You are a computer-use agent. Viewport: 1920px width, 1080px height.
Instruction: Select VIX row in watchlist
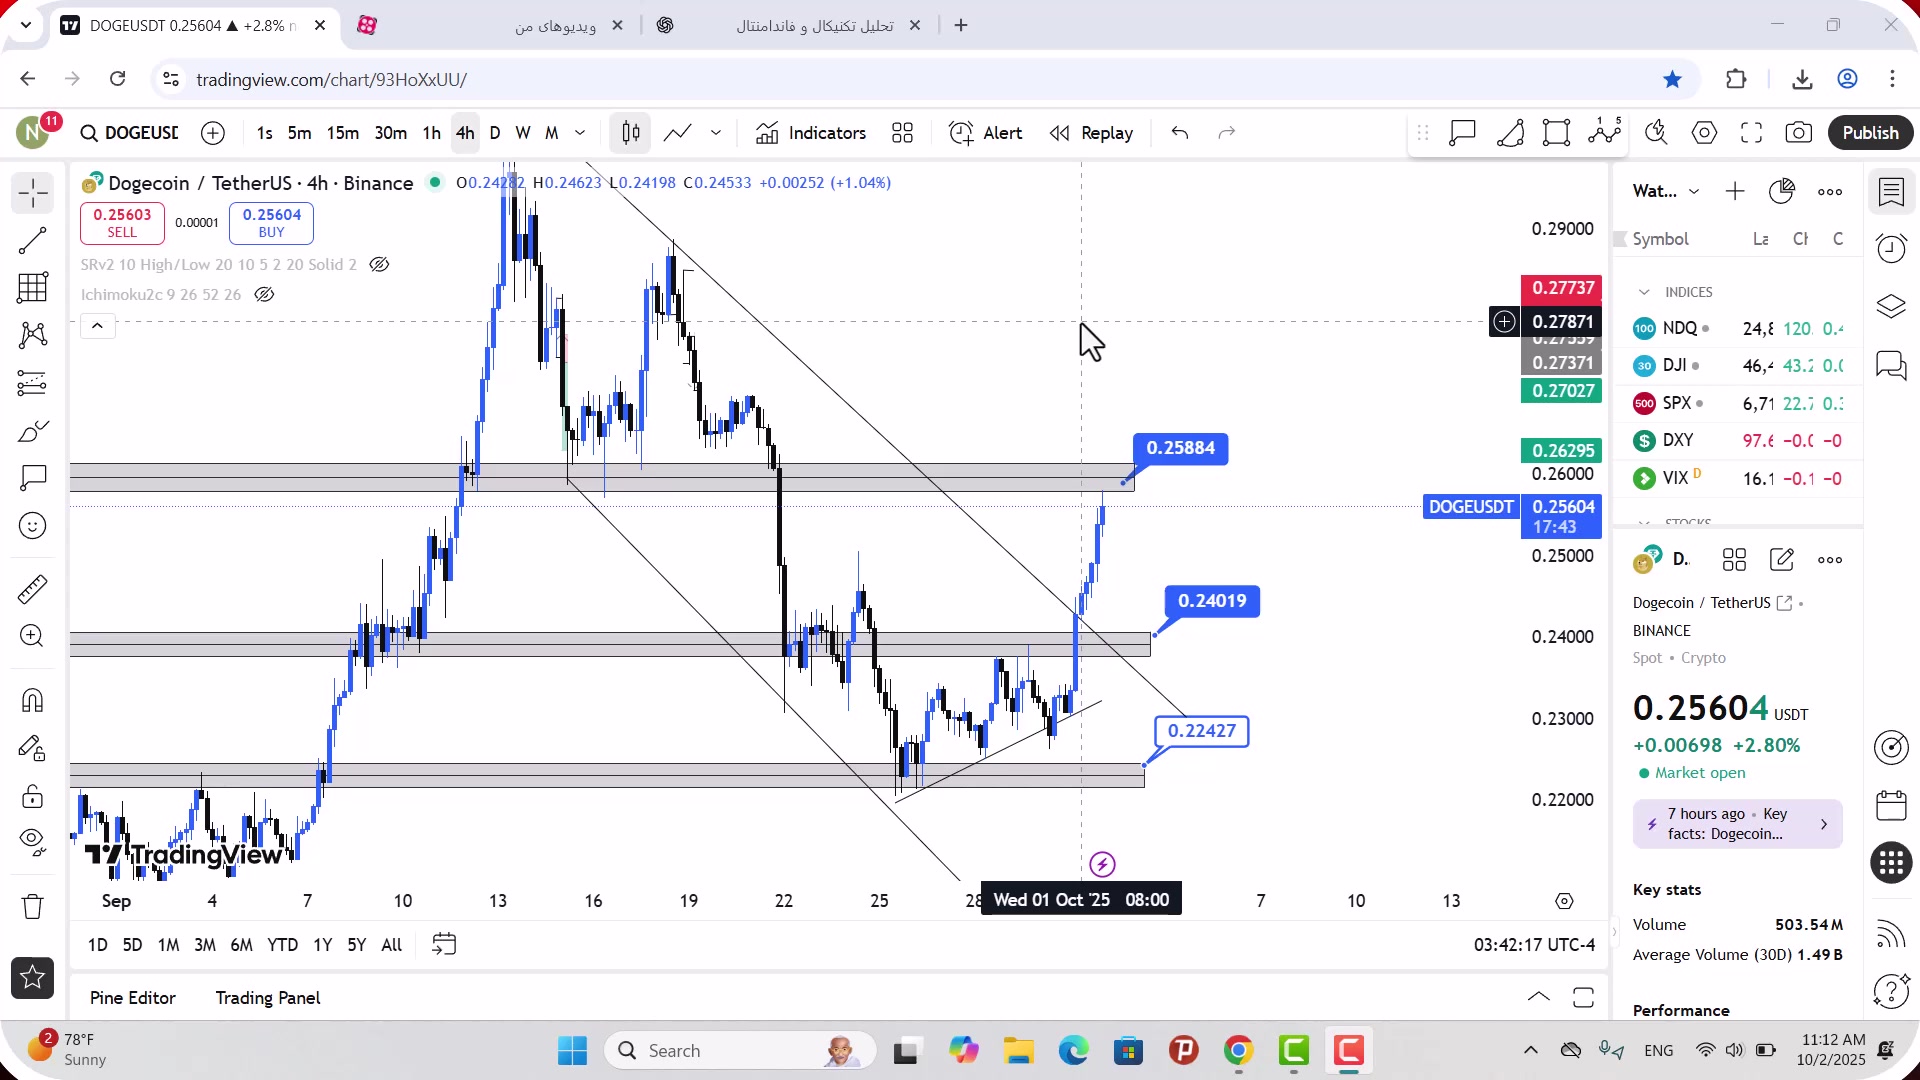click(1738, 478)
